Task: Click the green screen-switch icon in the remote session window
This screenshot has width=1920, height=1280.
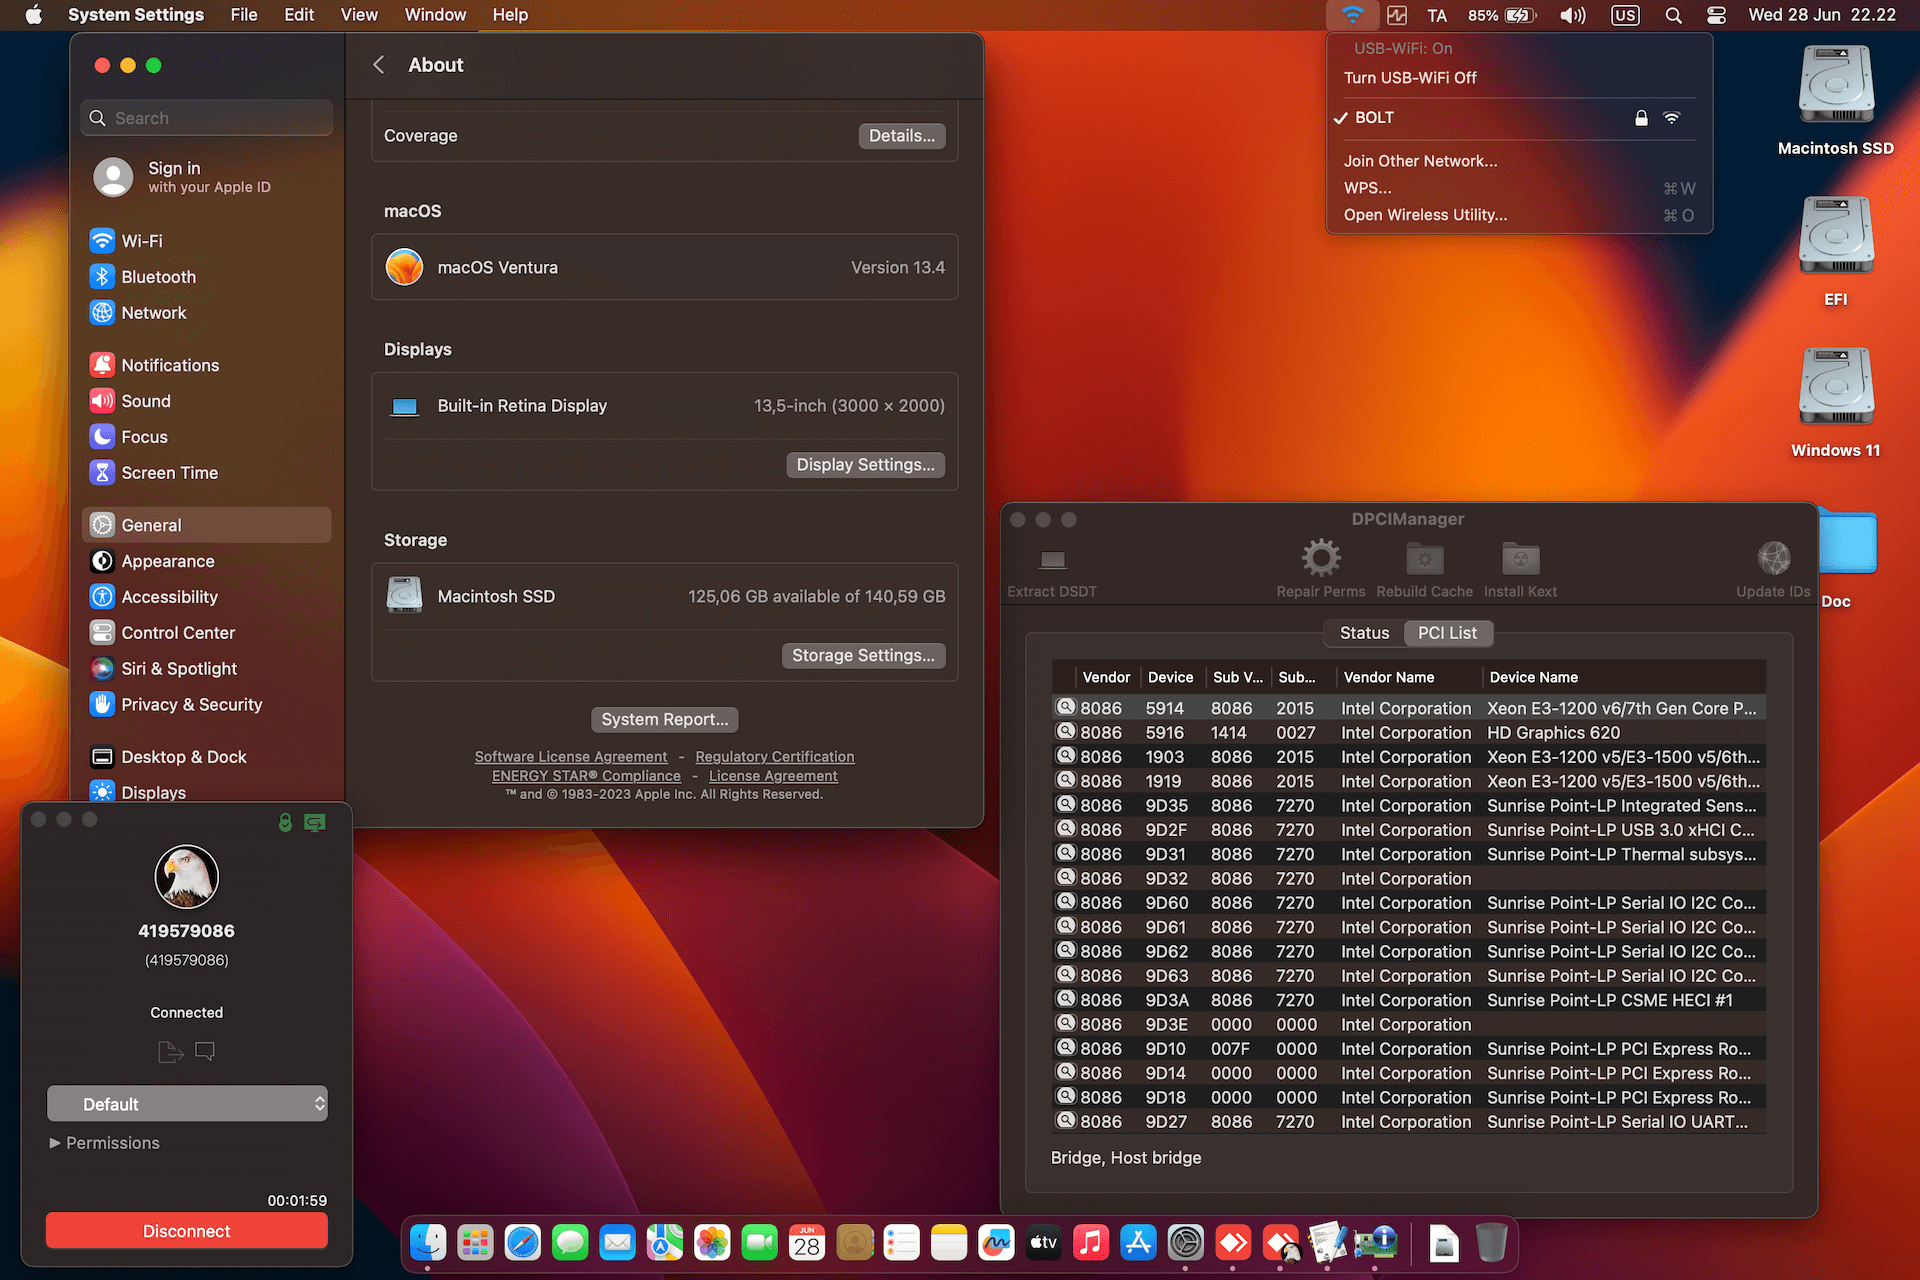Action: pyautogui.click(x=315, y=822)
